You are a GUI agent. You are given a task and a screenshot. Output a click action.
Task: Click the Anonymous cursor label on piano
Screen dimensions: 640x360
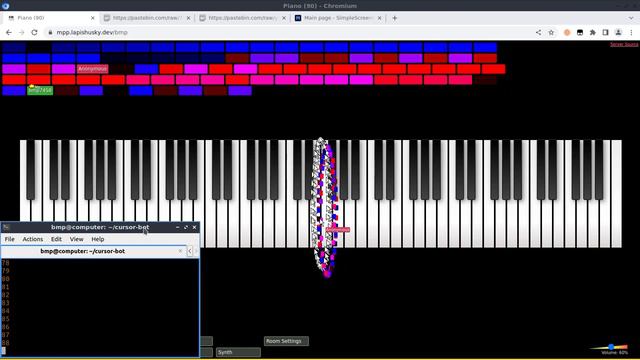pos(338,230)
